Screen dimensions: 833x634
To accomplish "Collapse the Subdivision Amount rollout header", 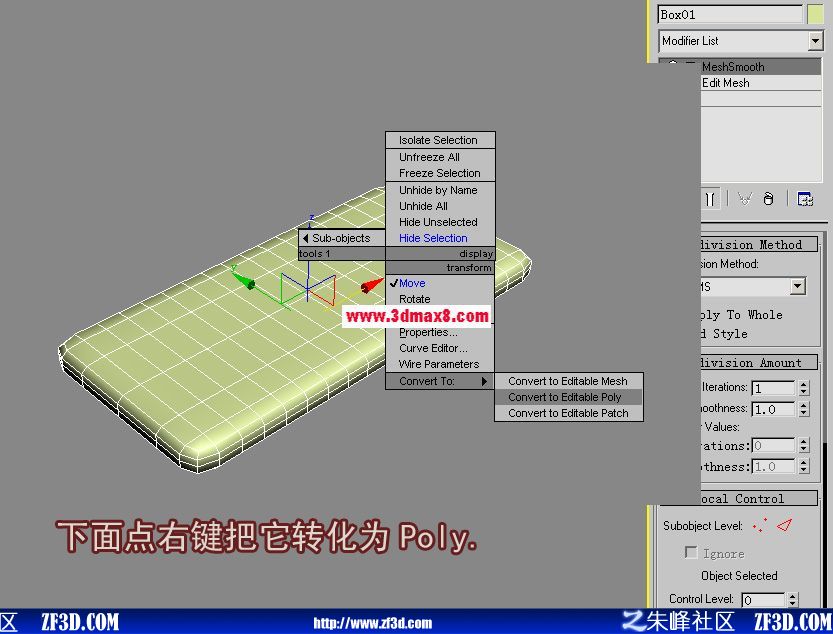I will (x=759, y=362).
